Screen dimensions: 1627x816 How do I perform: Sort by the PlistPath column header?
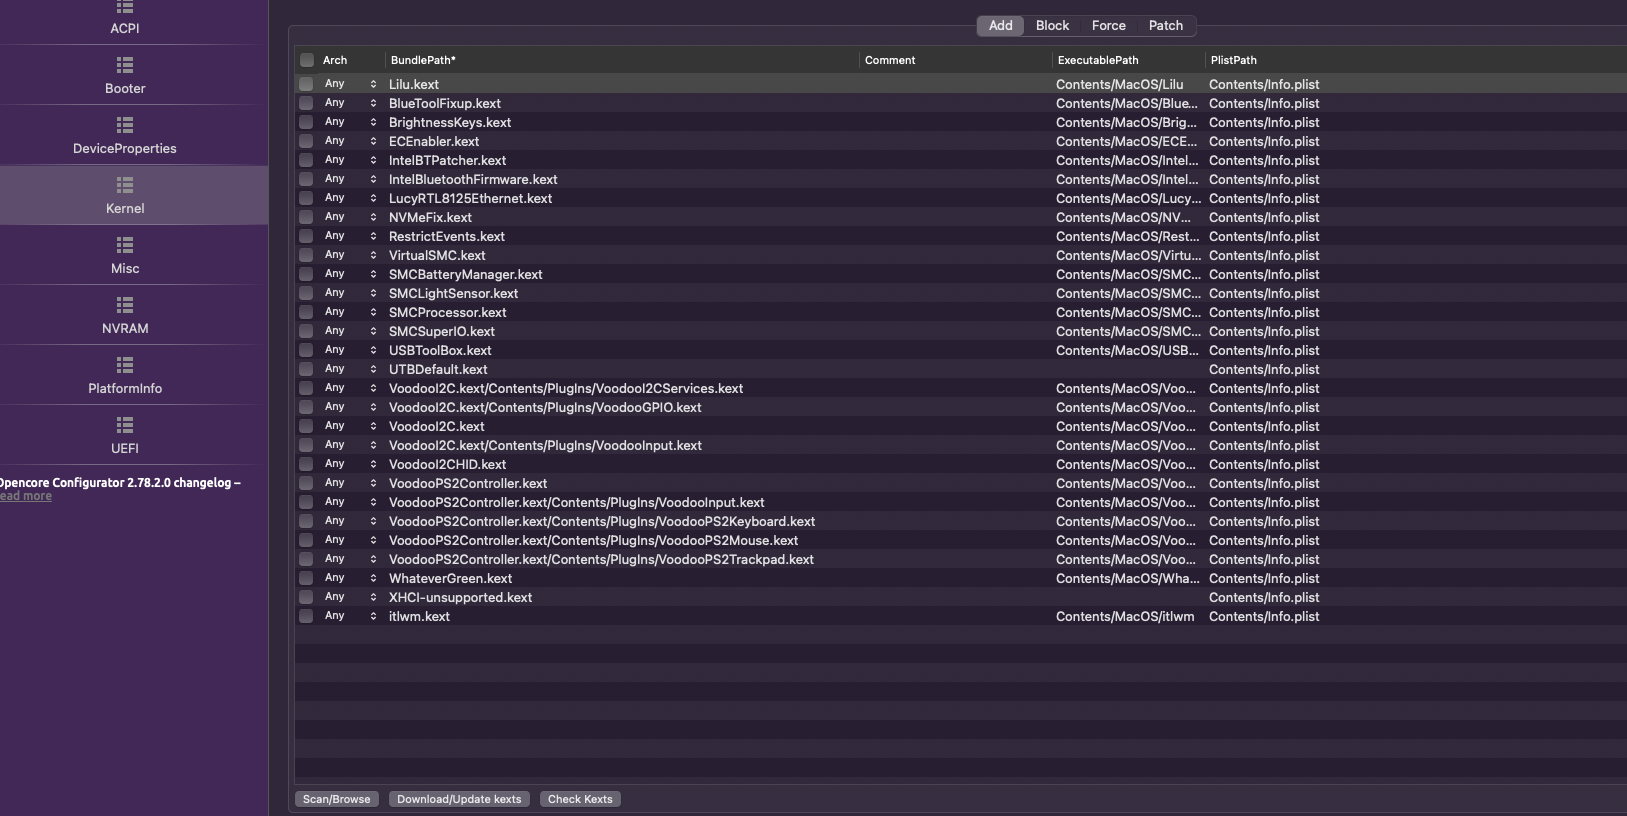pyautogui.click(x=1415, y=60)
